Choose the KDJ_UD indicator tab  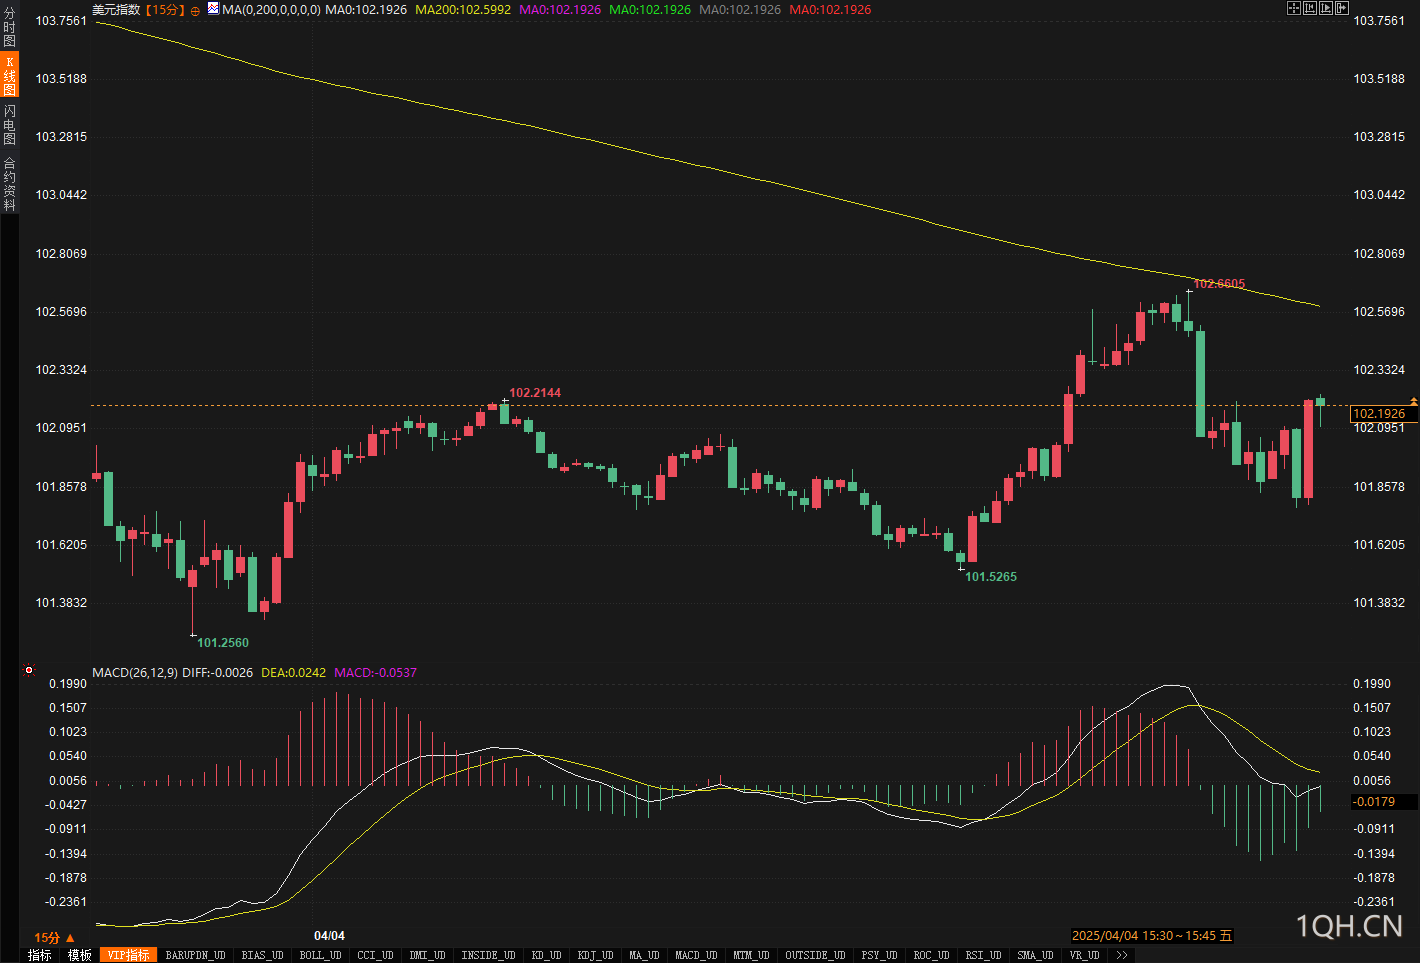[x=595, y=955]
